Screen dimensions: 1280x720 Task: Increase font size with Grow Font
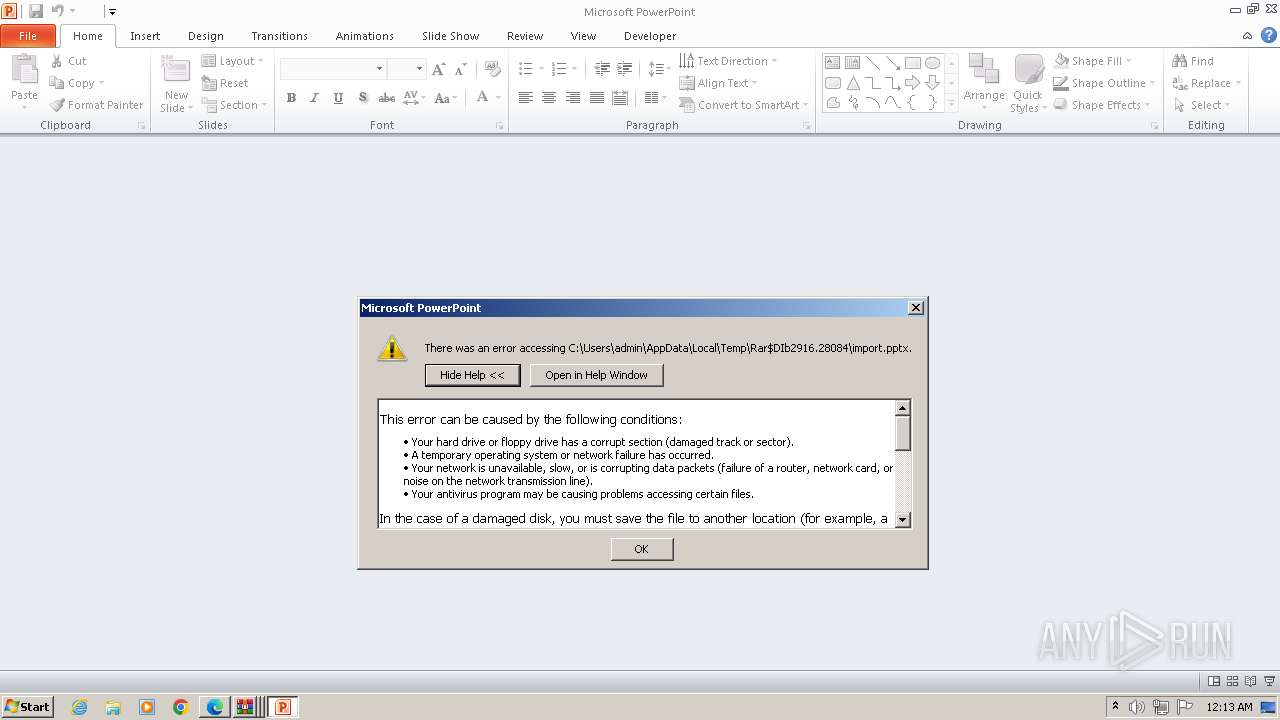[x=439, y=69]
